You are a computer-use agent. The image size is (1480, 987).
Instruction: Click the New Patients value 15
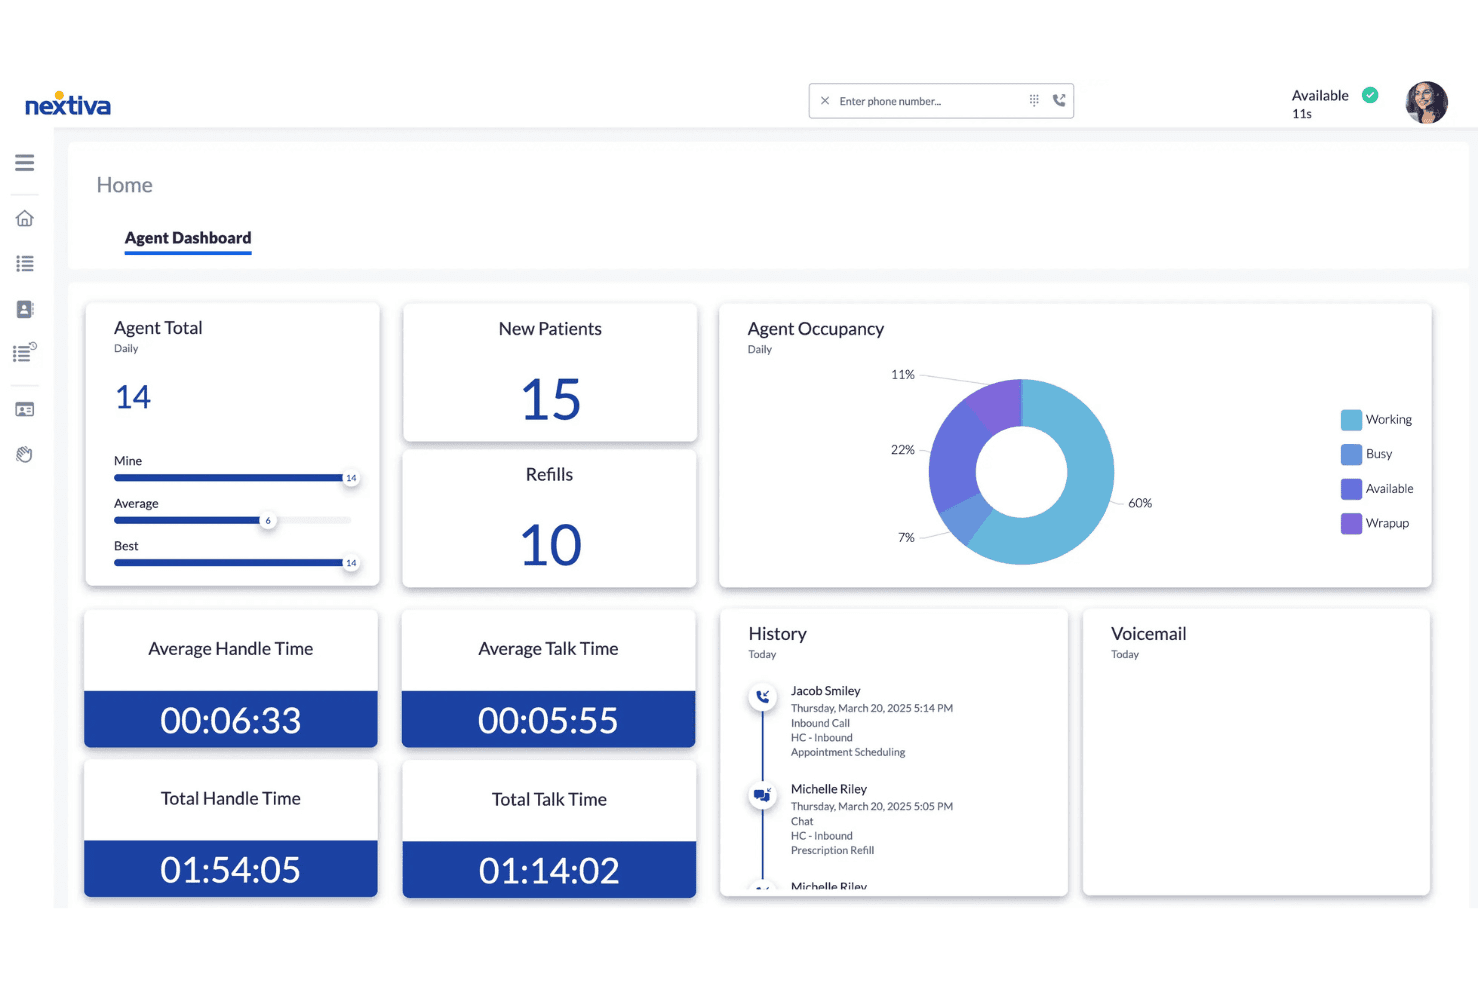pyautogui.click(x=551, y=400)
